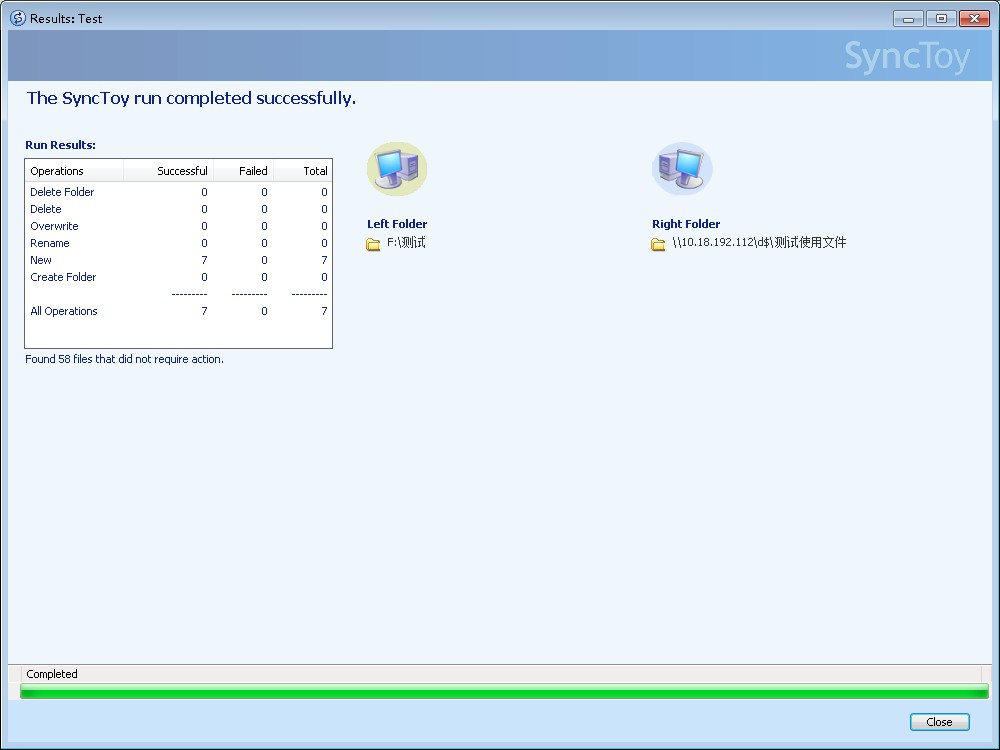This screenshot has width=1000, height=750.
Task: Click the Left Folder computer icon
Action: tap(397, 169)
